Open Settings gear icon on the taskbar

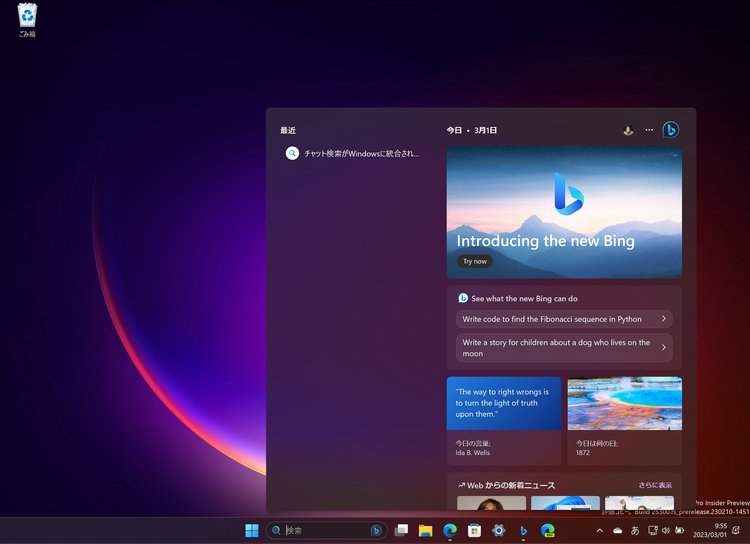click(498, 530)
